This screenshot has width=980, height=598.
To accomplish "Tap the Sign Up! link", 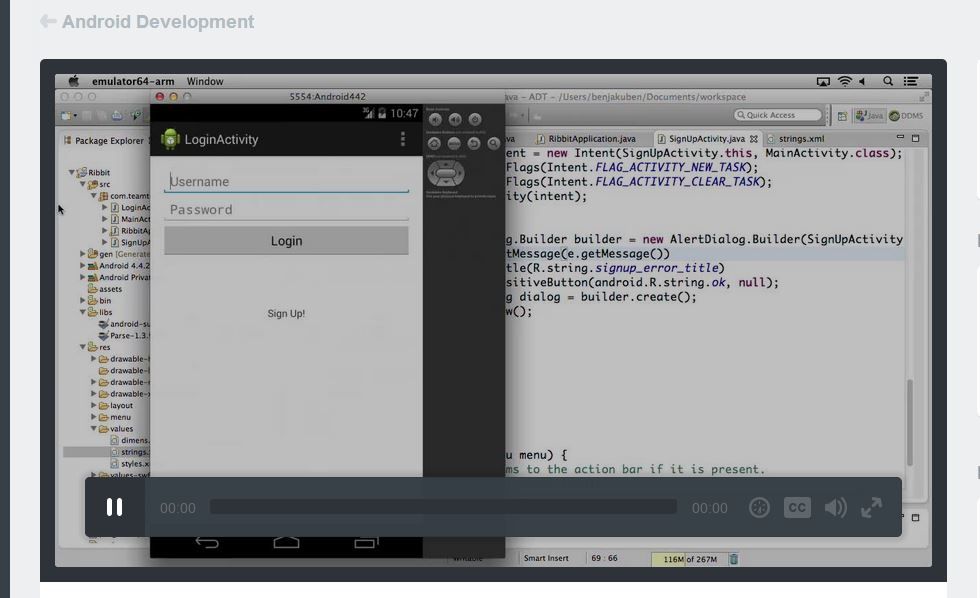I will pyautogui.click(x=286, y=314).
